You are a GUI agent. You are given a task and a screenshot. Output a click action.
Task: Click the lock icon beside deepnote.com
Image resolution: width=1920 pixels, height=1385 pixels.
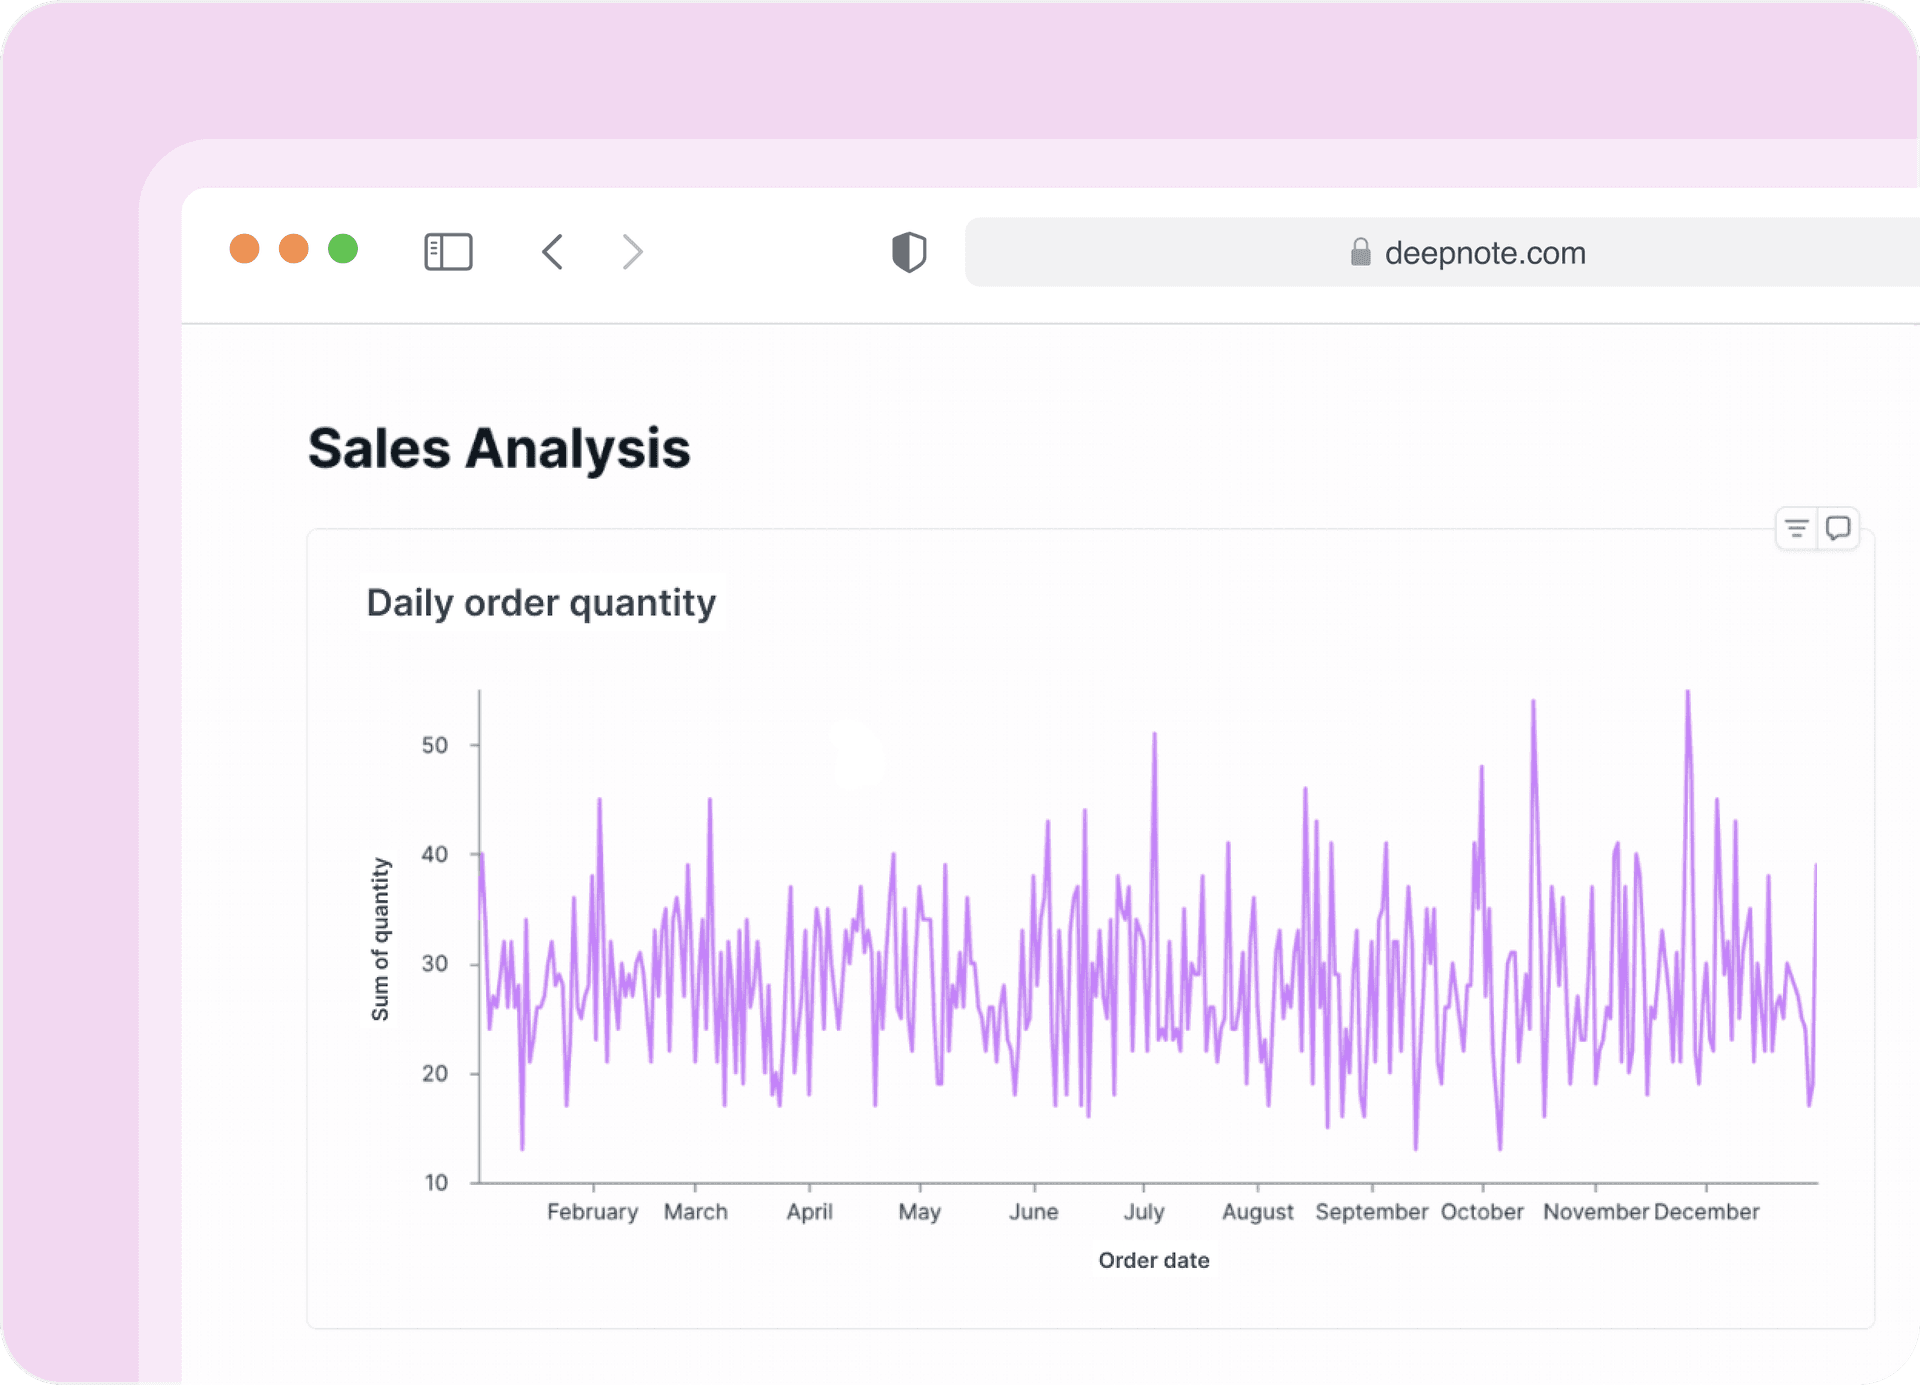pos(1360,252)
